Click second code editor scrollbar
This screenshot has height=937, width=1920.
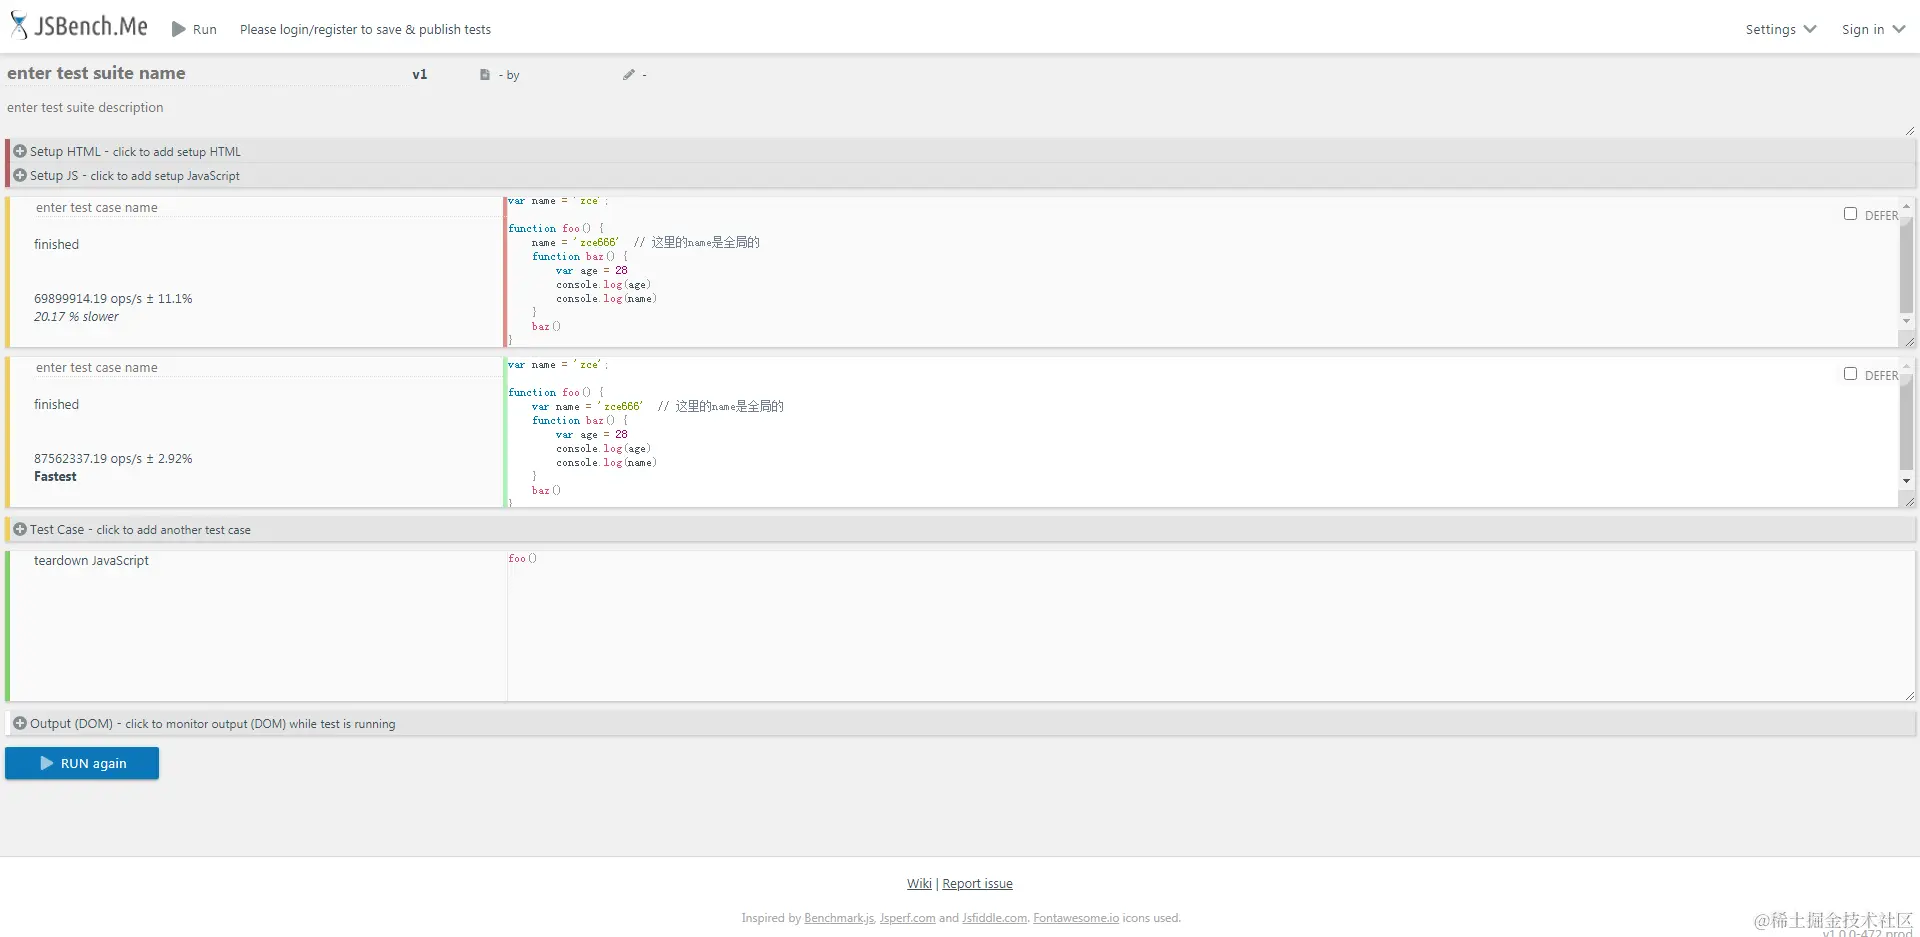(x=1906, y=422)
